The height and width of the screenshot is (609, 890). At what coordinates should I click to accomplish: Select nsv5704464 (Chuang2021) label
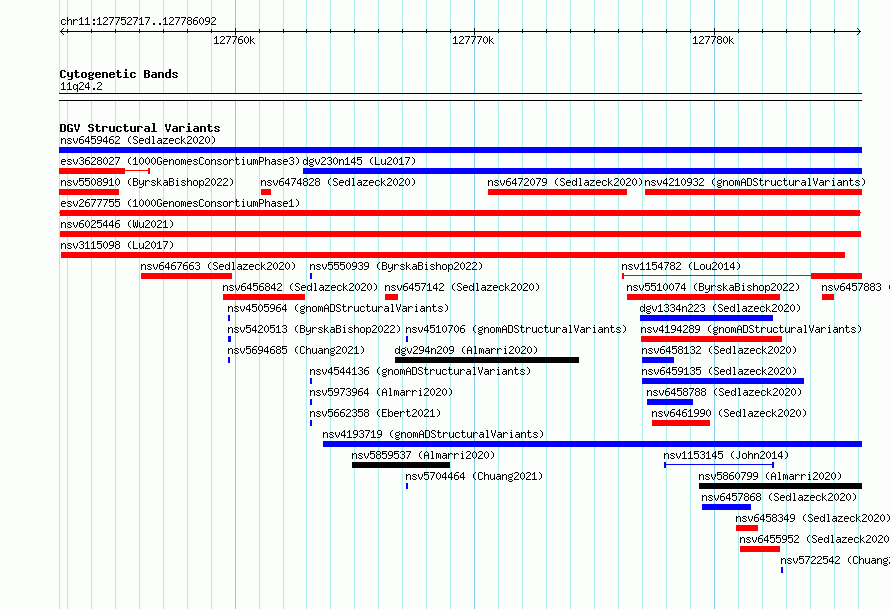pos(475,476)
